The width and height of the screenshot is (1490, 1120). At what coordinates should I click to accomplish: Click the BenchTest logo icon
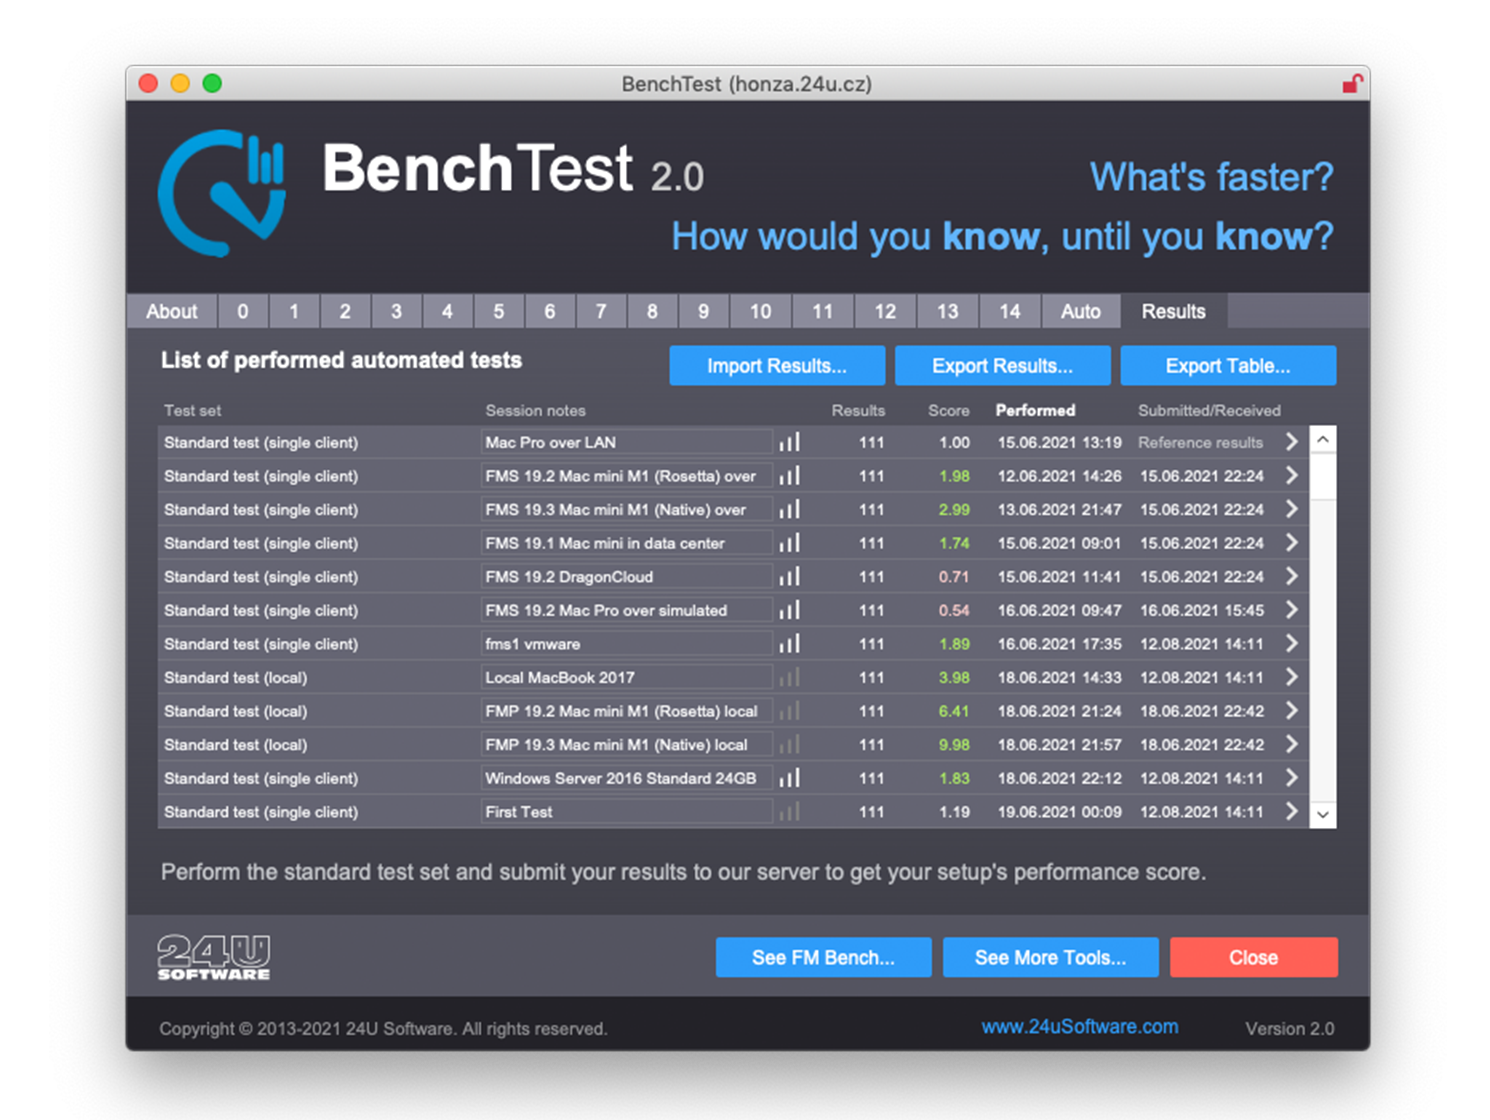point(222,192)
